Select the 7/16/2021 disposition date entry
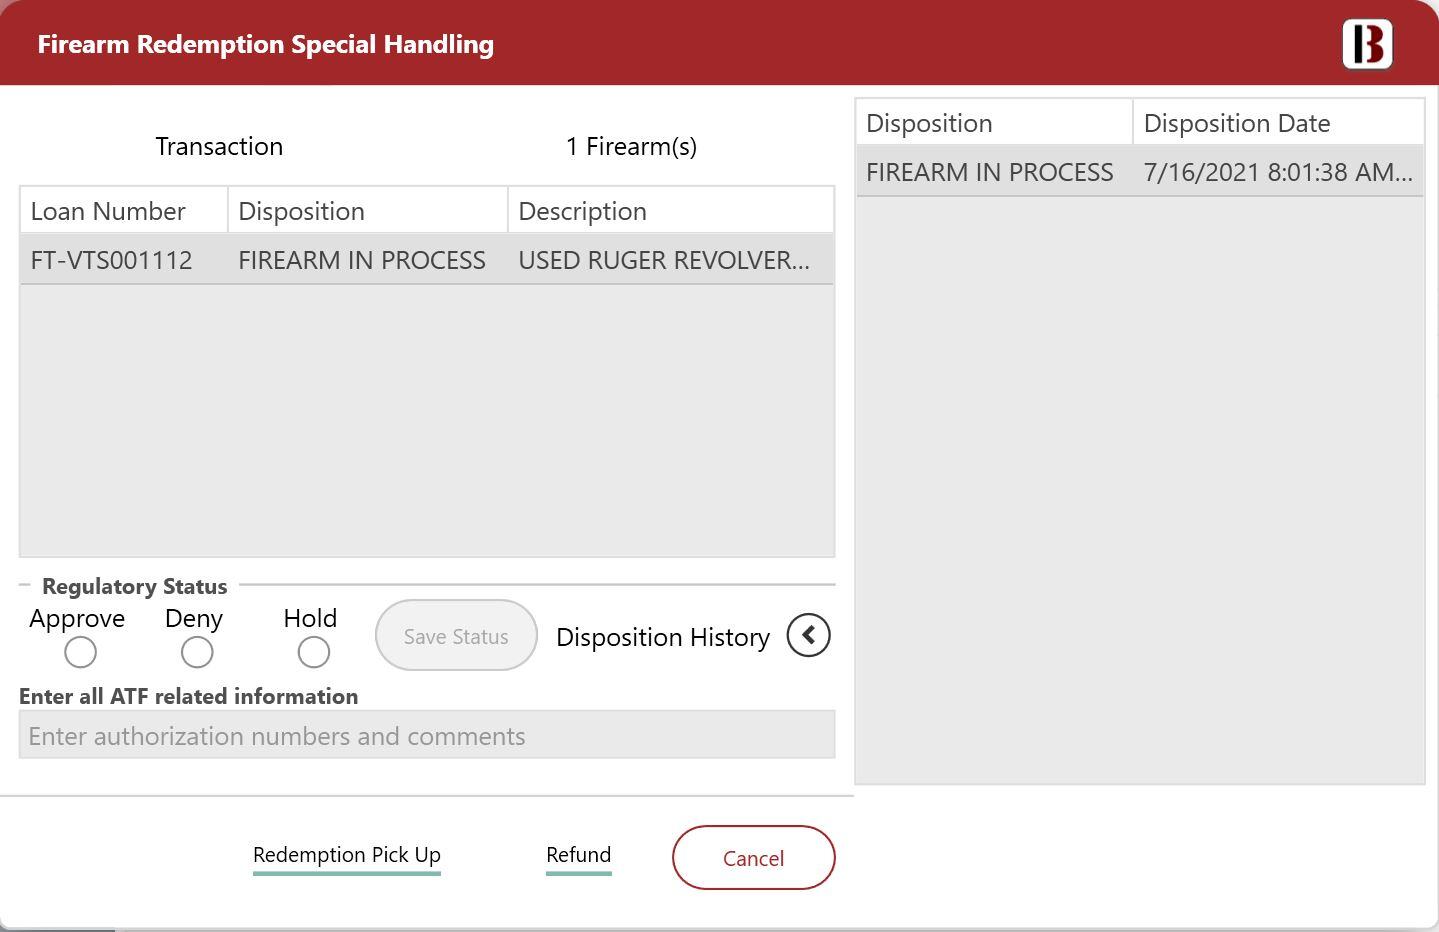 click(1277, 173)
